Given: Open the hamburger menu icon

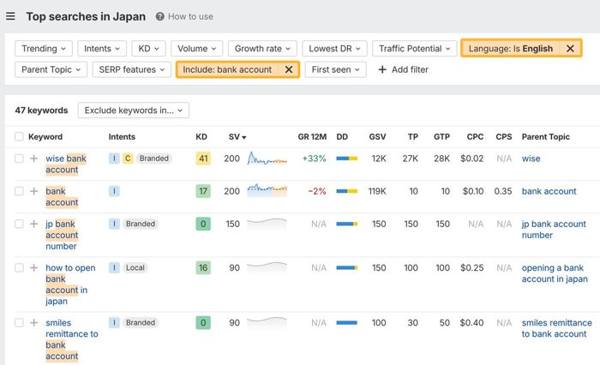Looking at the screenshot, I should pyautogui.click(x=11, y=16).
